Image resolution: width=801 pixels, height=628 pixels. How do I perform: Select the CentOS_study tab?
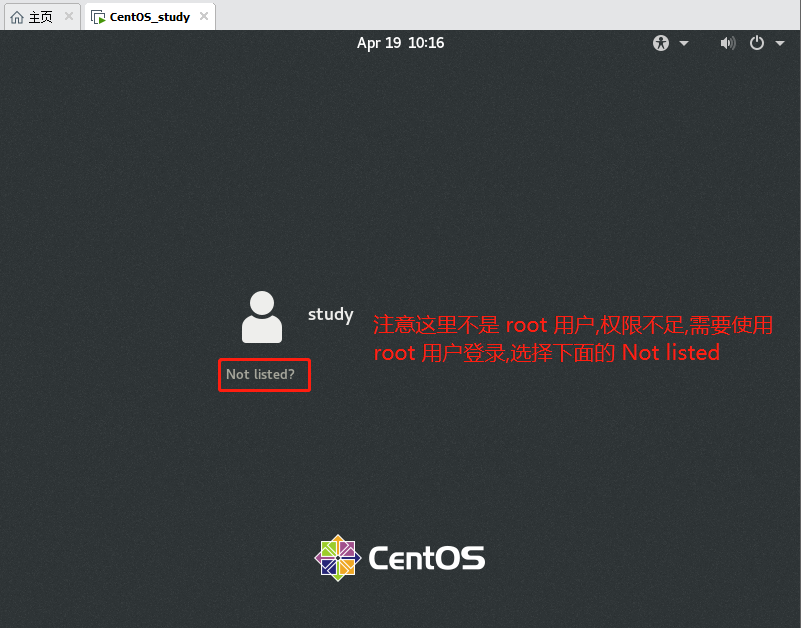coord(149,17)
